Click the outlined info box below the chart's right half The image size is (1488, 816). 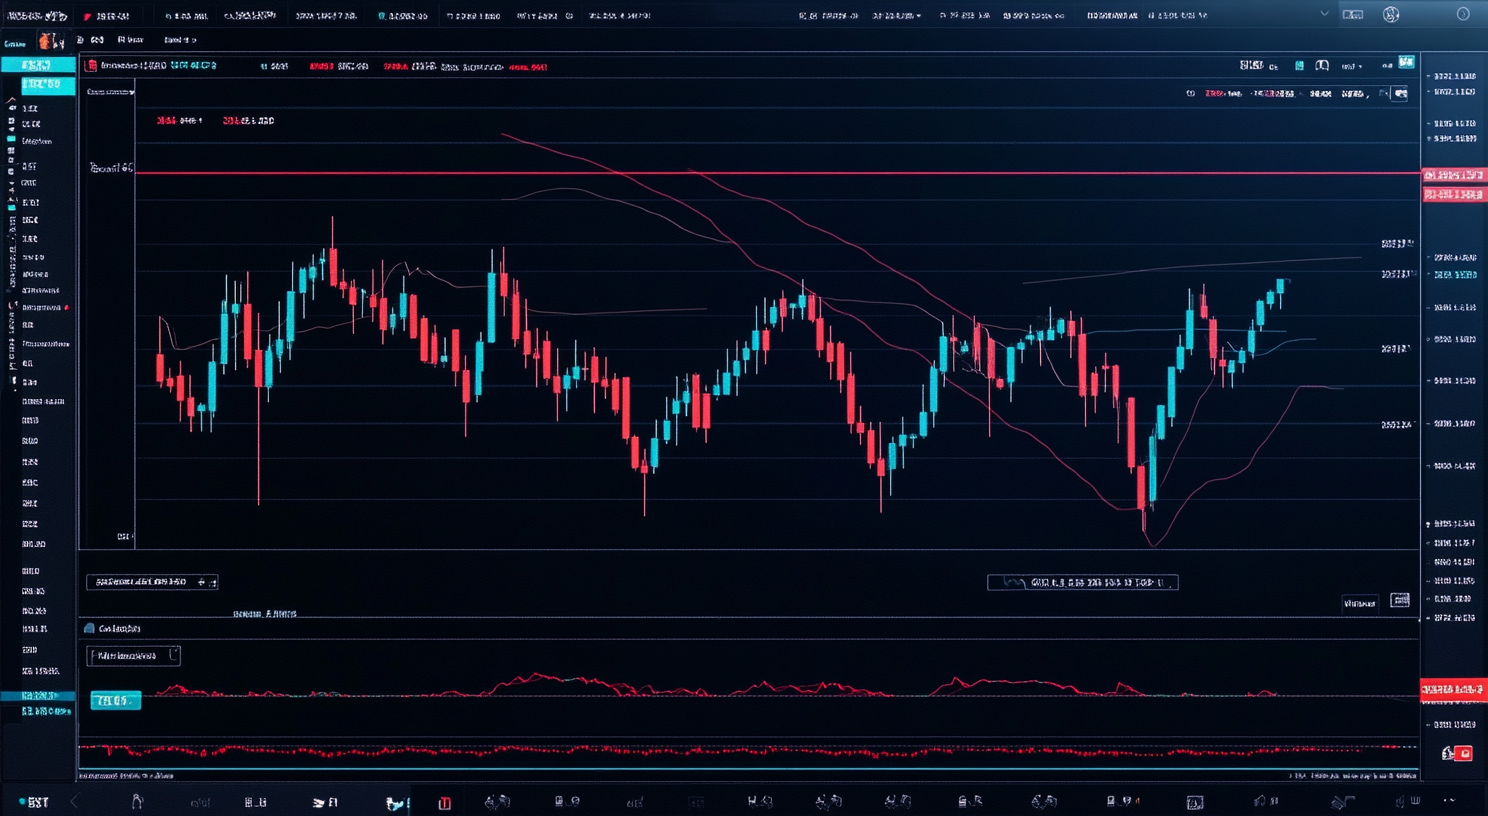click(1082, 582)
